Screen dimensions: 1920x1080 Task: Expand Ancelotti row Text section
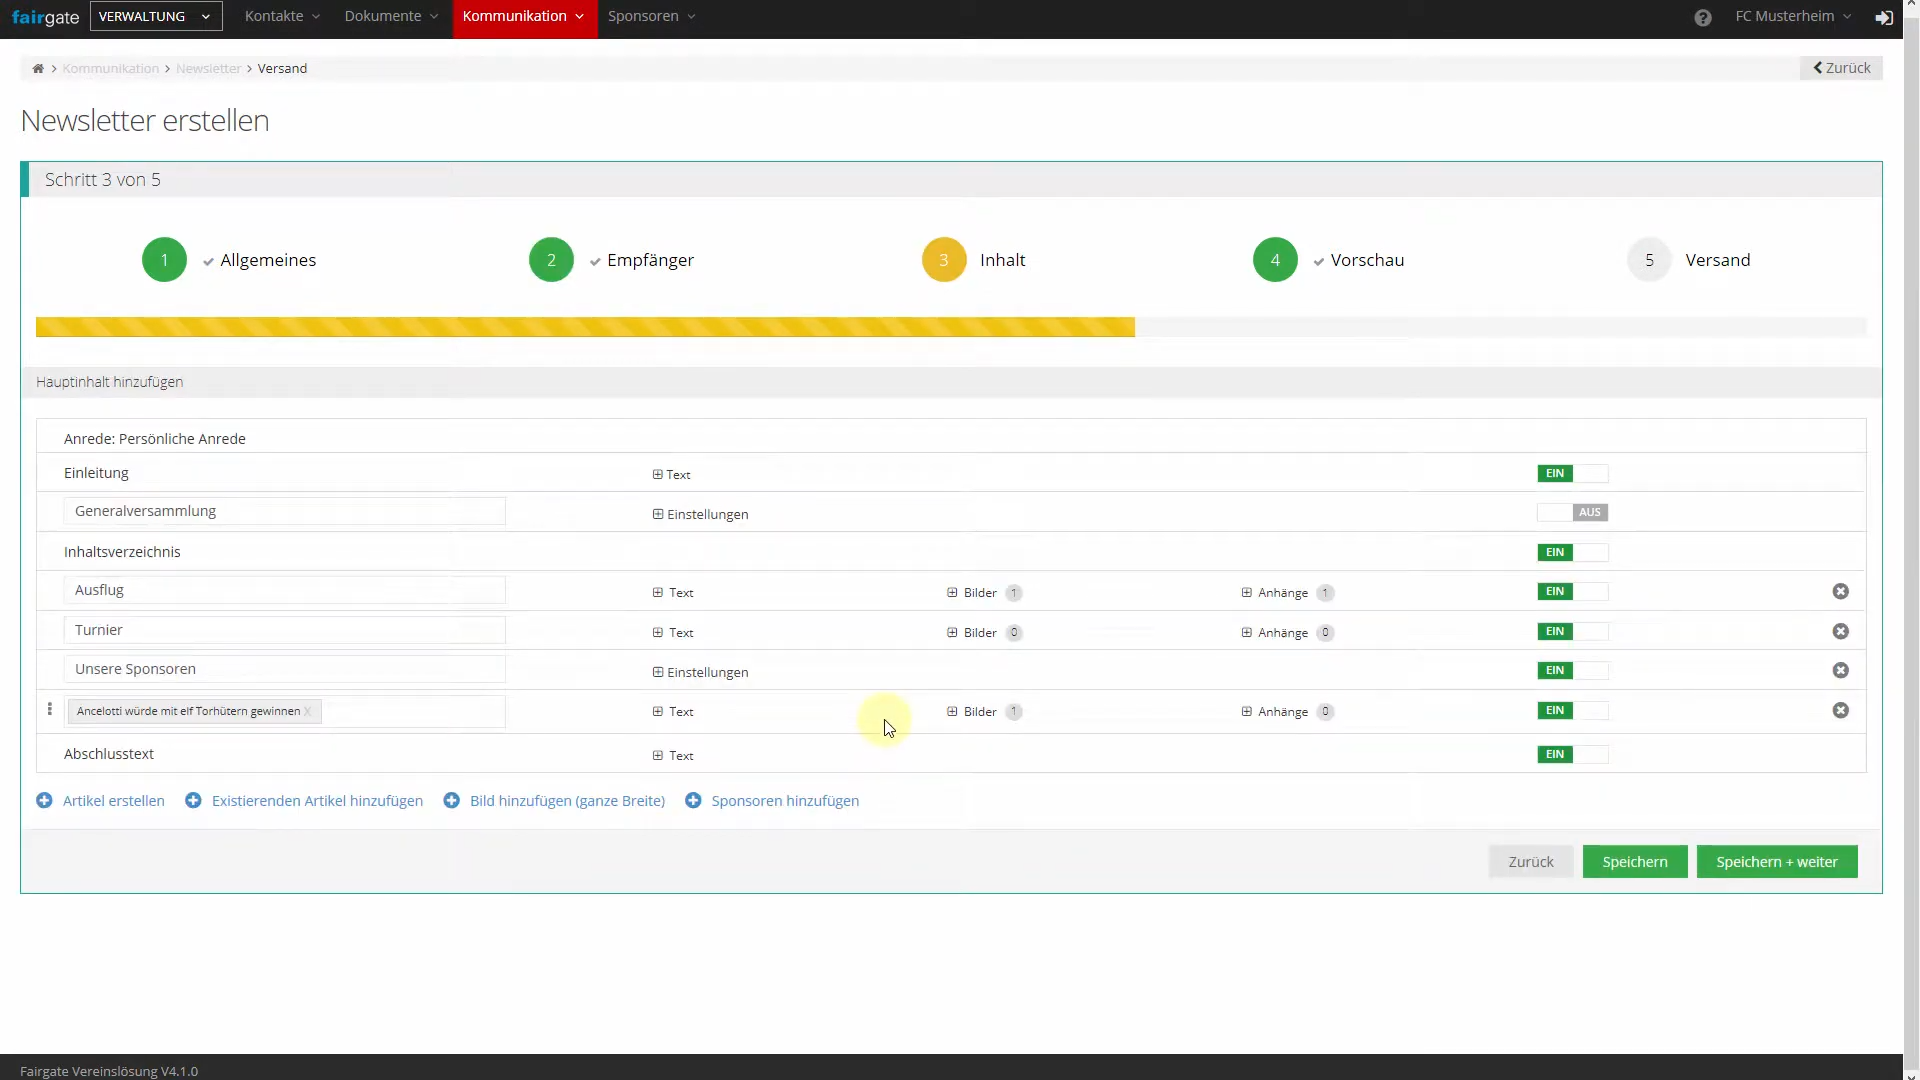coord(673,712)
